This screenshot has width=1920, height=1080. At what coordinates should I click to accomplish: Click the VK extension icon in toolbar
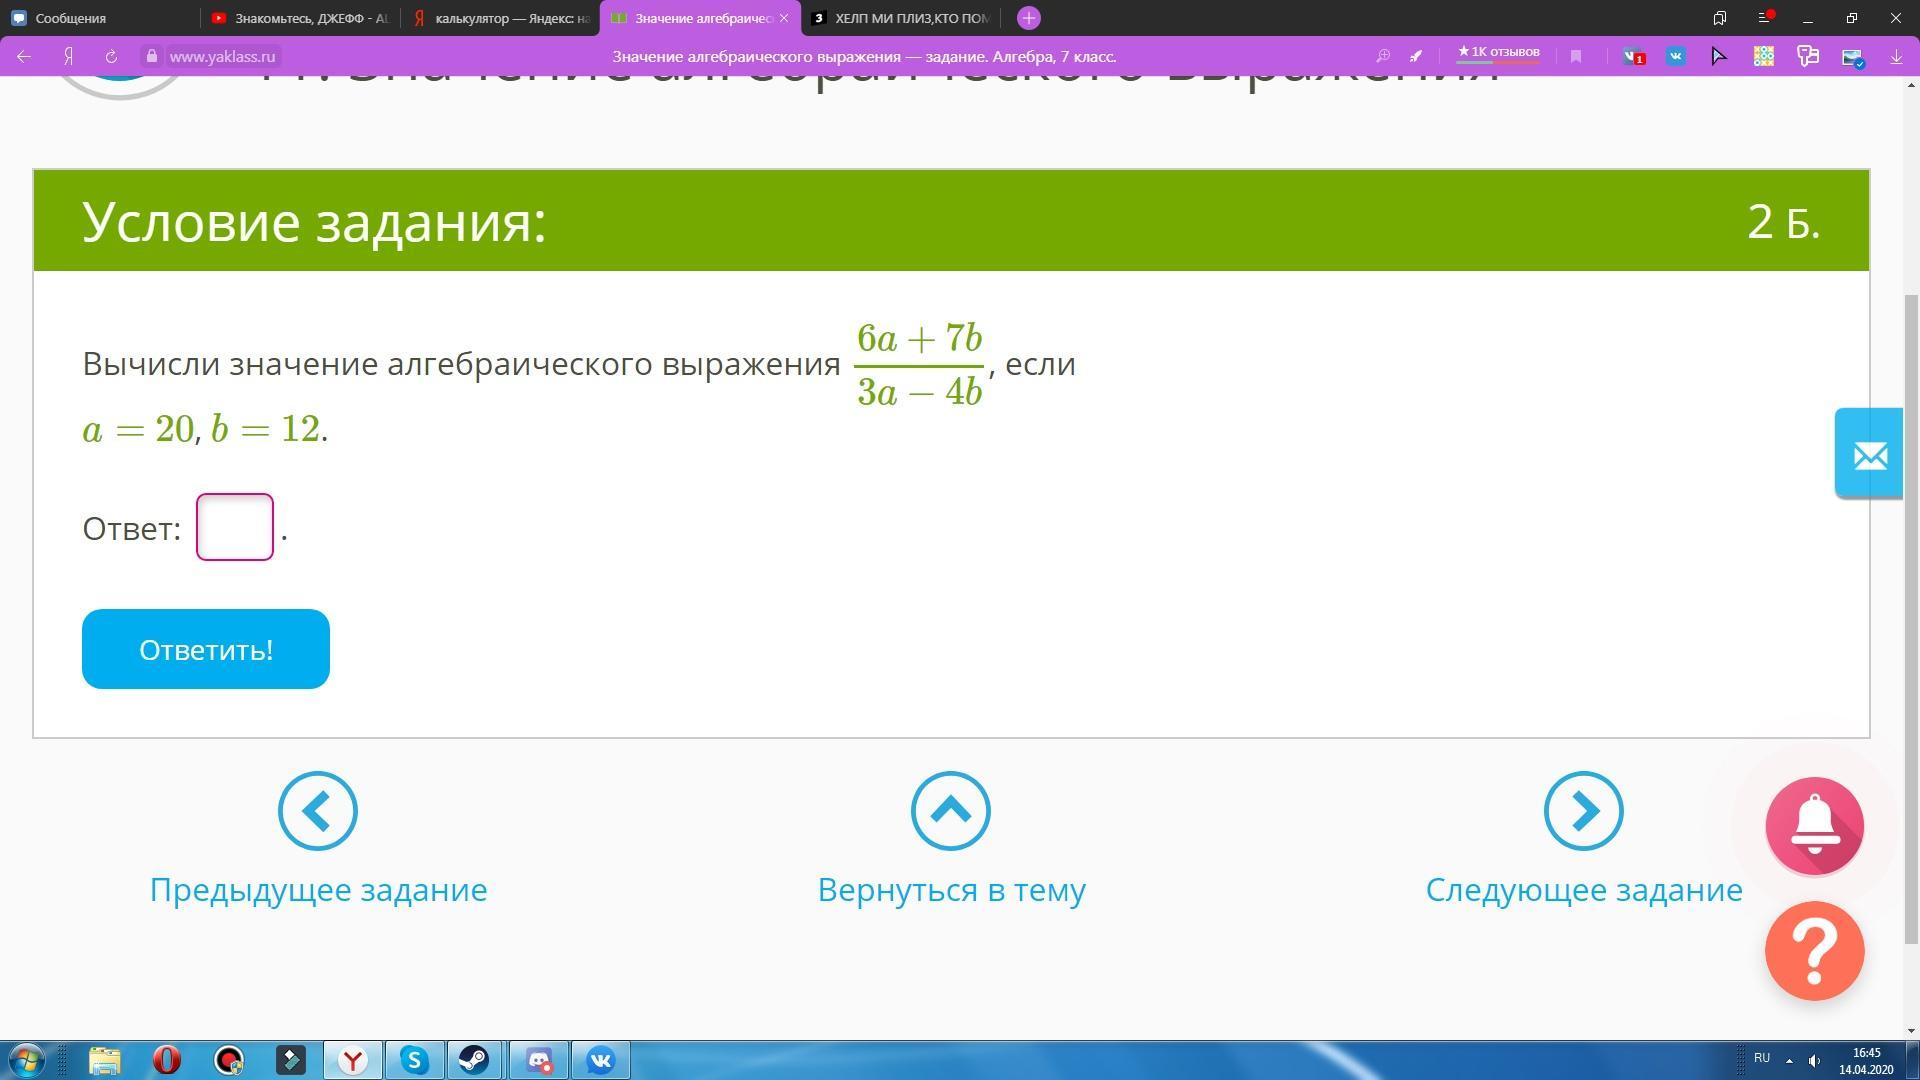pyautogui.click(x=1676, y=57)
